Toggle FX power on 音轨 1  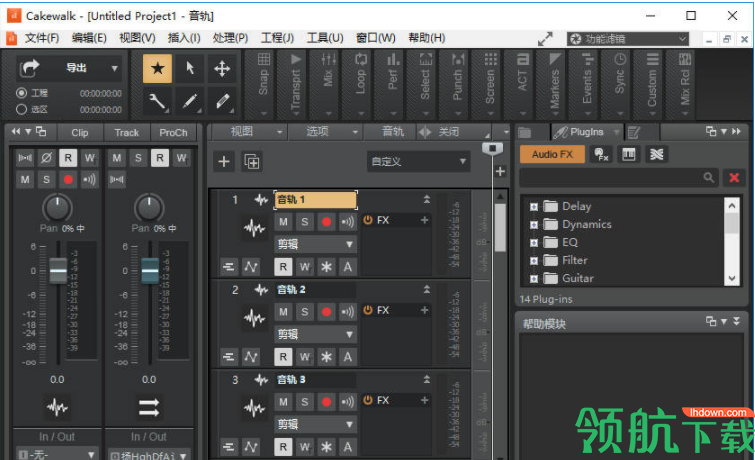pyautogui.click(x=368, y=220)
